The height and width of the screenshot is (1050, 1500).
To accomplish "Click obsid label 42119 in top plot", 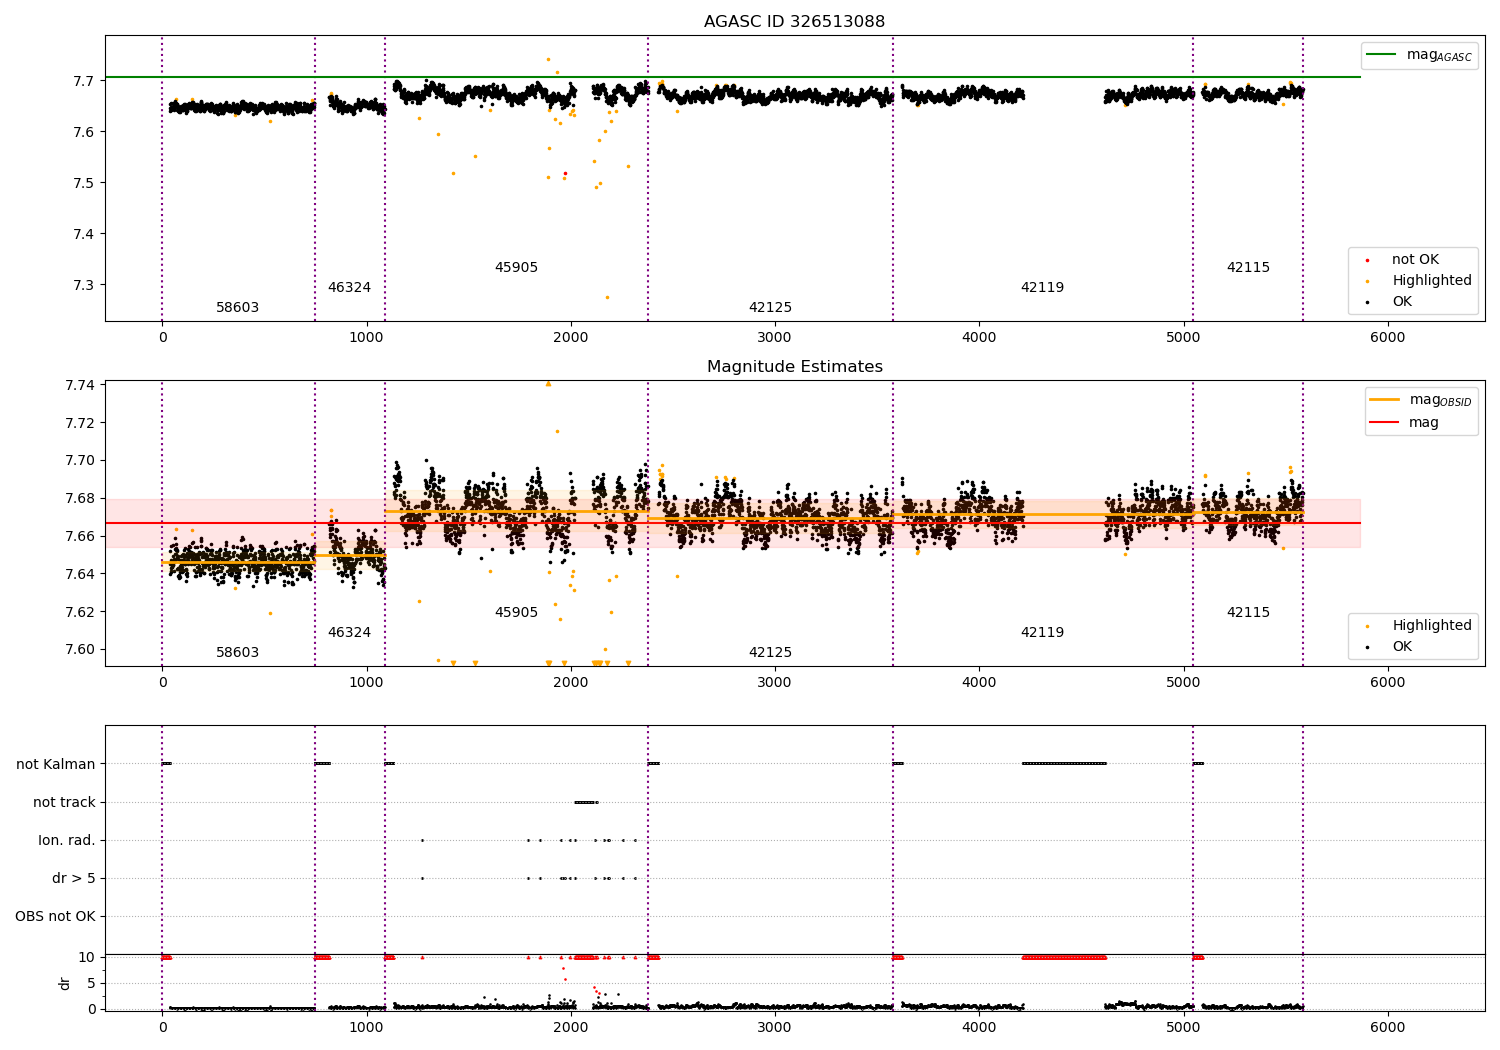I will (x=1042, y=288).
